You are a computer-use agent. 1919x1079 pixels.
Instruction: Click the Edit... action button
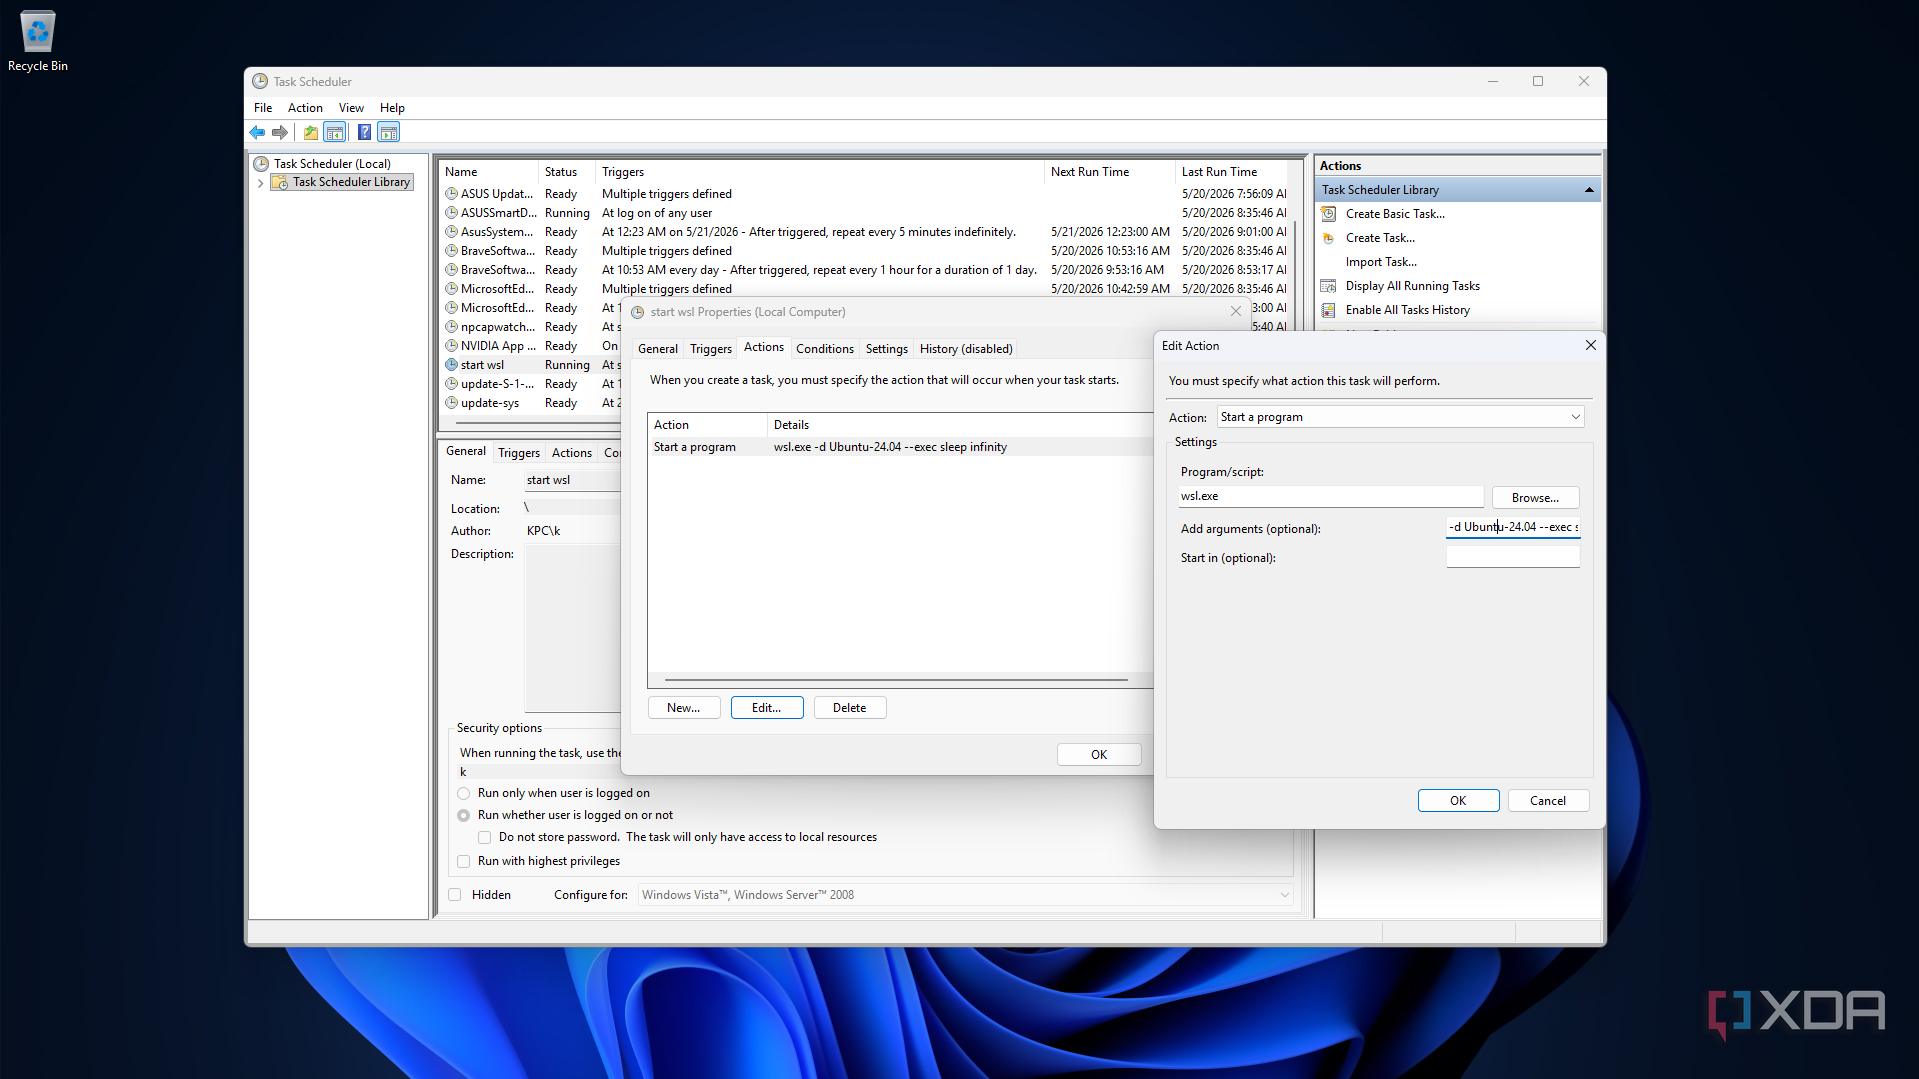[x=767, y=708]
